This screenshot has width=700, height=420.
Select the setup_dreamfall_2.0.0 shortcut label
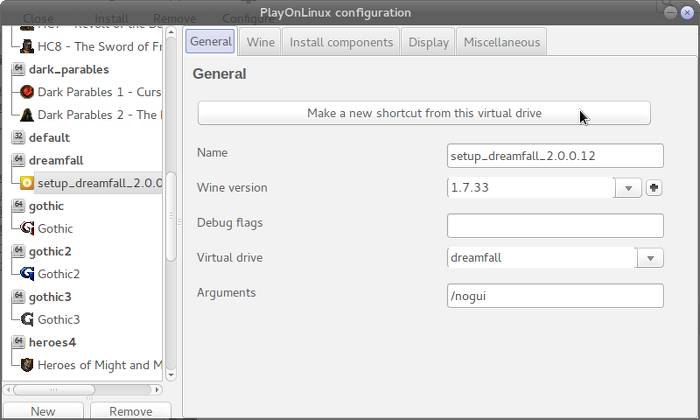point(100,183)
